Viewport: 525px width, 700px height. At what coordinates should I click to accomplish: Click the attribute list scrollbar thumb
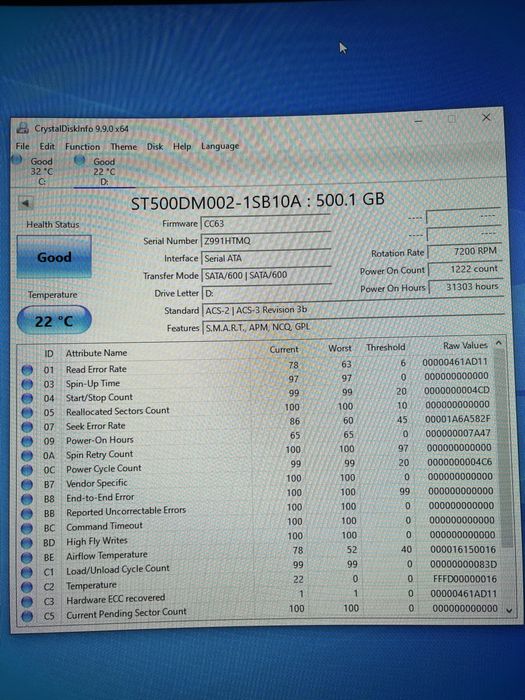(x=504, y=446)
